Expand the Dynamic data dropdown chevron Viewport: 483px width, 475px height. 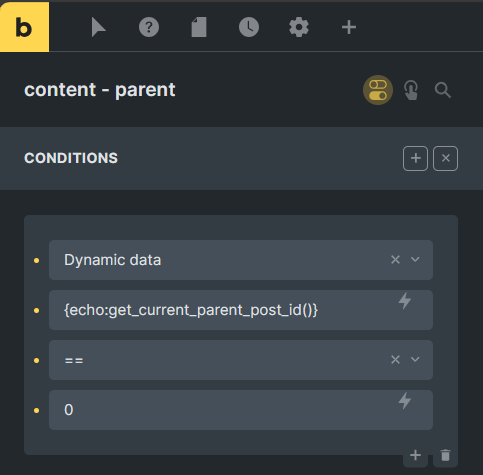[x=415, y=259]
